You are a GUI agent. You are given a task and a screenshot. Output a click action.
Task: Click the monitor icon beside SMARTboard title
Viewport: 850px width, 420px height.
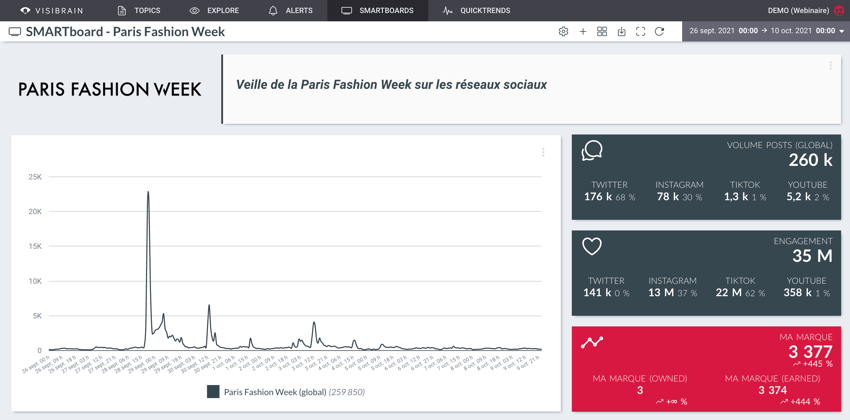pos(15,32)
